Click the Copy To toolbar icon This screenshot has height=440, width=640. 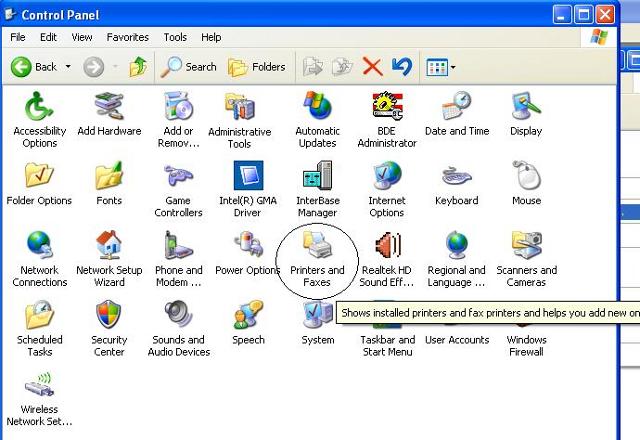coord(342,67)
